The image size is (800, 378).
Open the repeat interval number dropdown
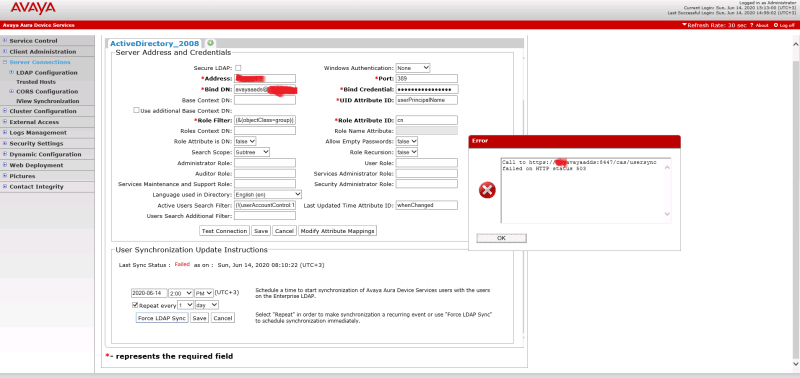pyautogui.click(x=185, y=305)
